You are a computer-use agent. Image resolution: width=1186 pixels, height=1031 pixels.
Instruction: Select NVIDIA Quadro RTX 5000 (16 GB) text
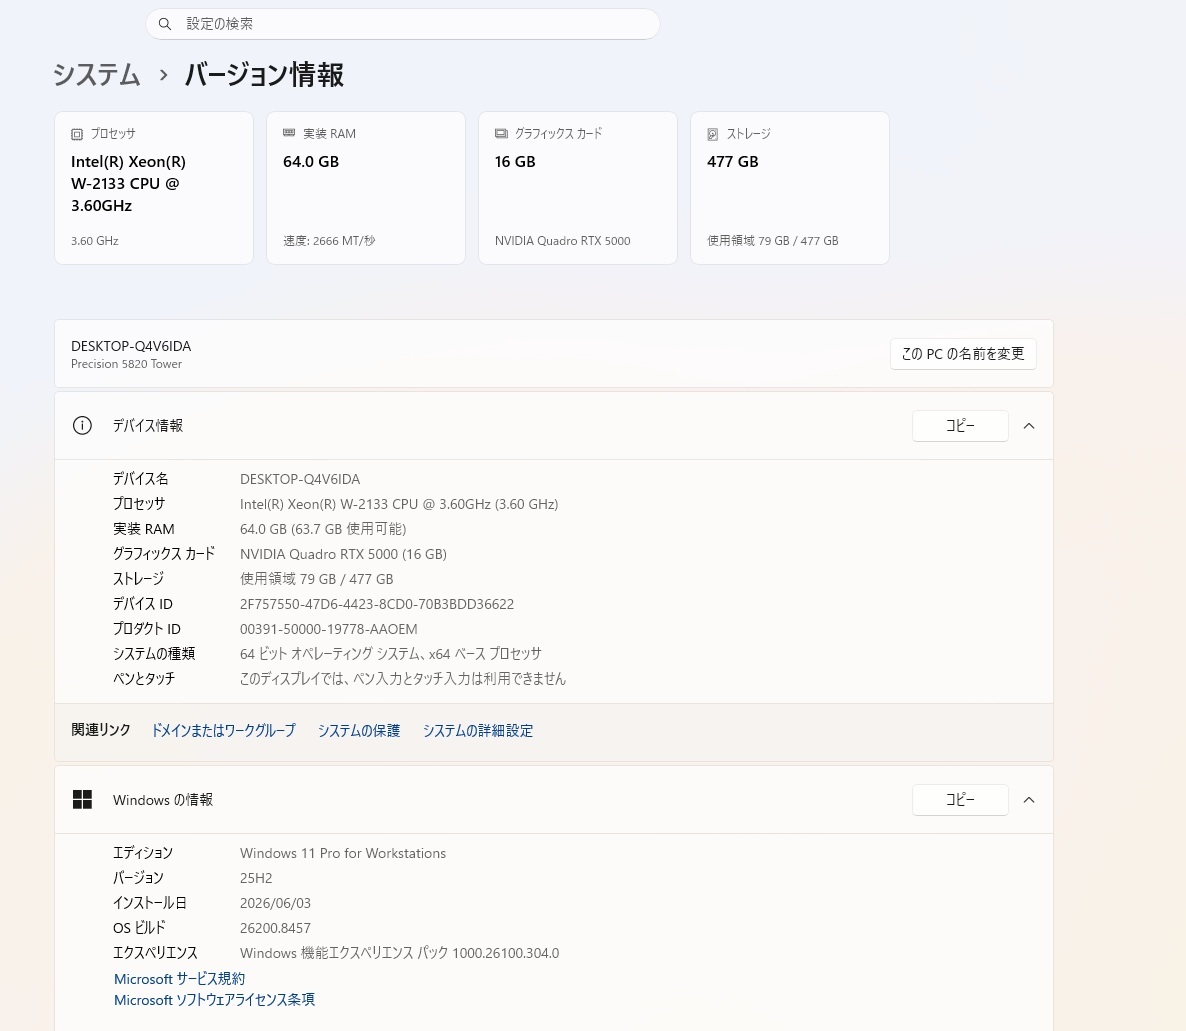tap(343, 554)
